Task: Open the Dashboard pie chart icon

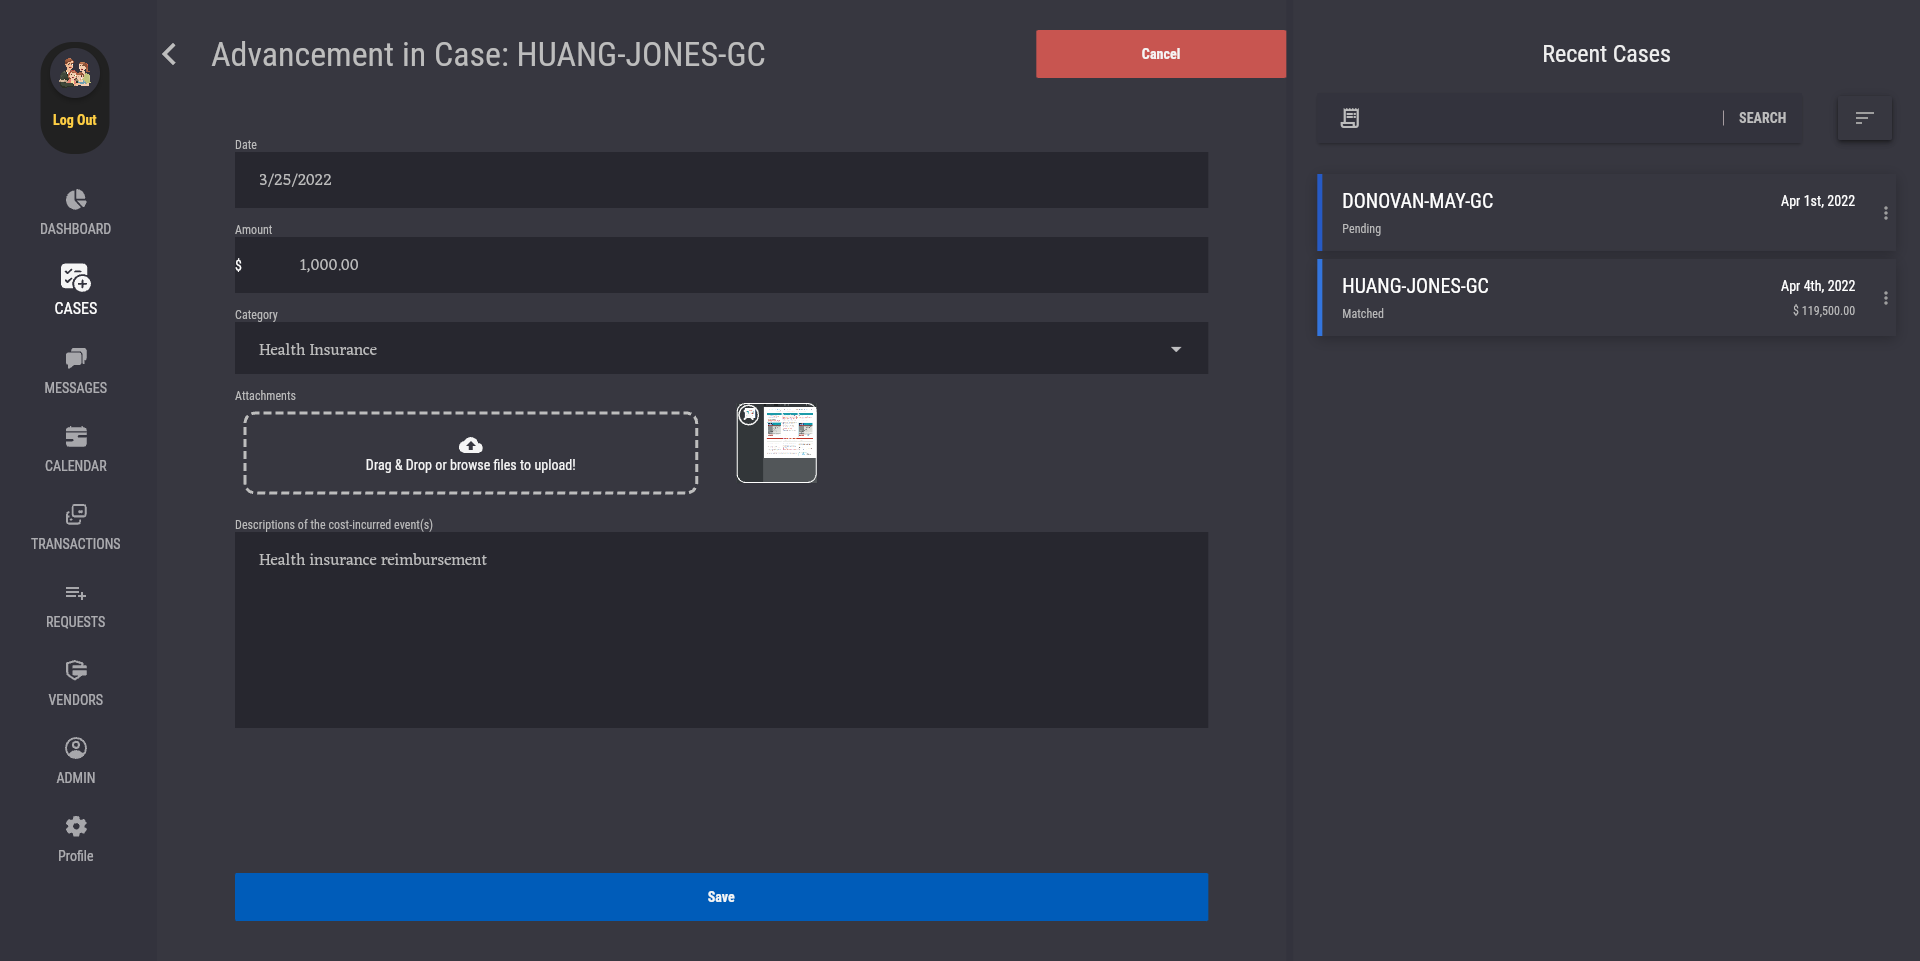Action: tap(76, 200)
